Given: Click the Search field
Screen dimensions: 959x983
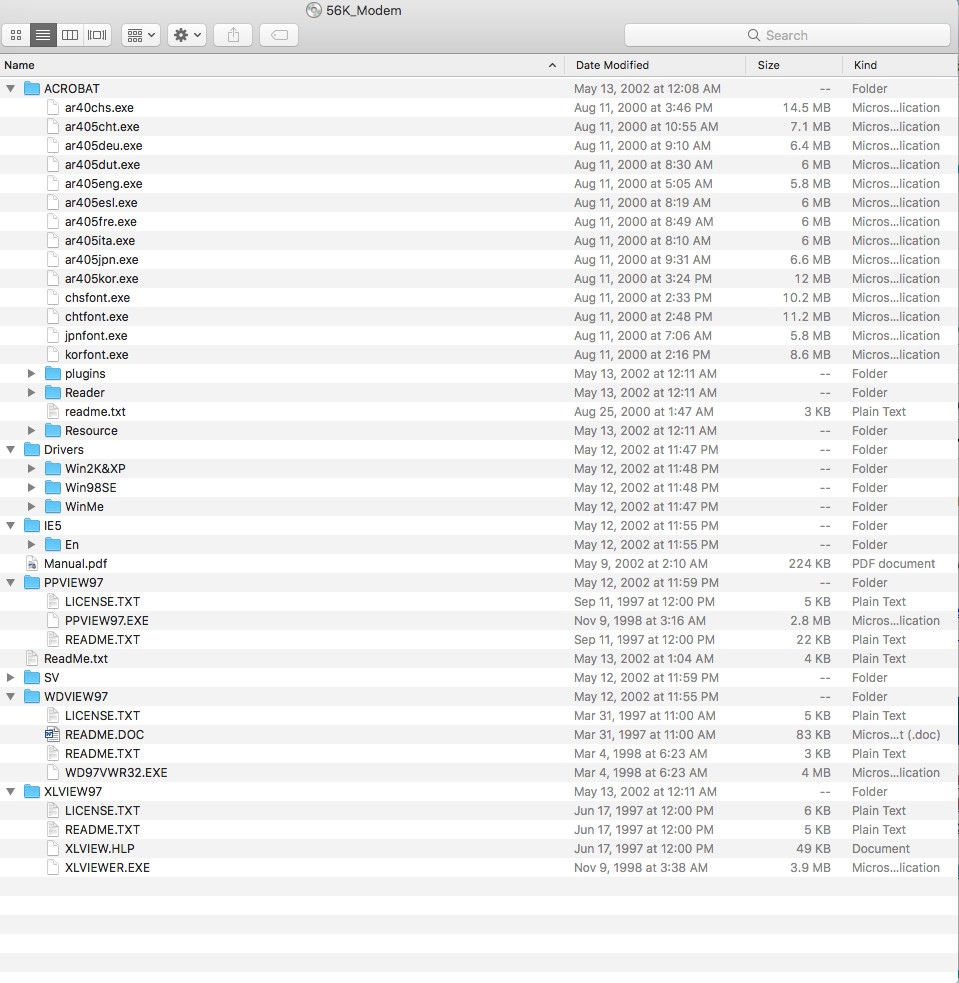Looking at the screenshot, I should click(787, 35).
